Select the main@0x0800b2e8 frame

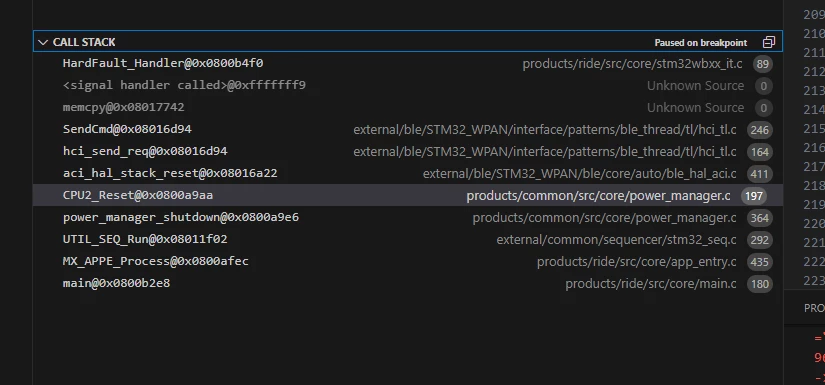click(407, 284)
